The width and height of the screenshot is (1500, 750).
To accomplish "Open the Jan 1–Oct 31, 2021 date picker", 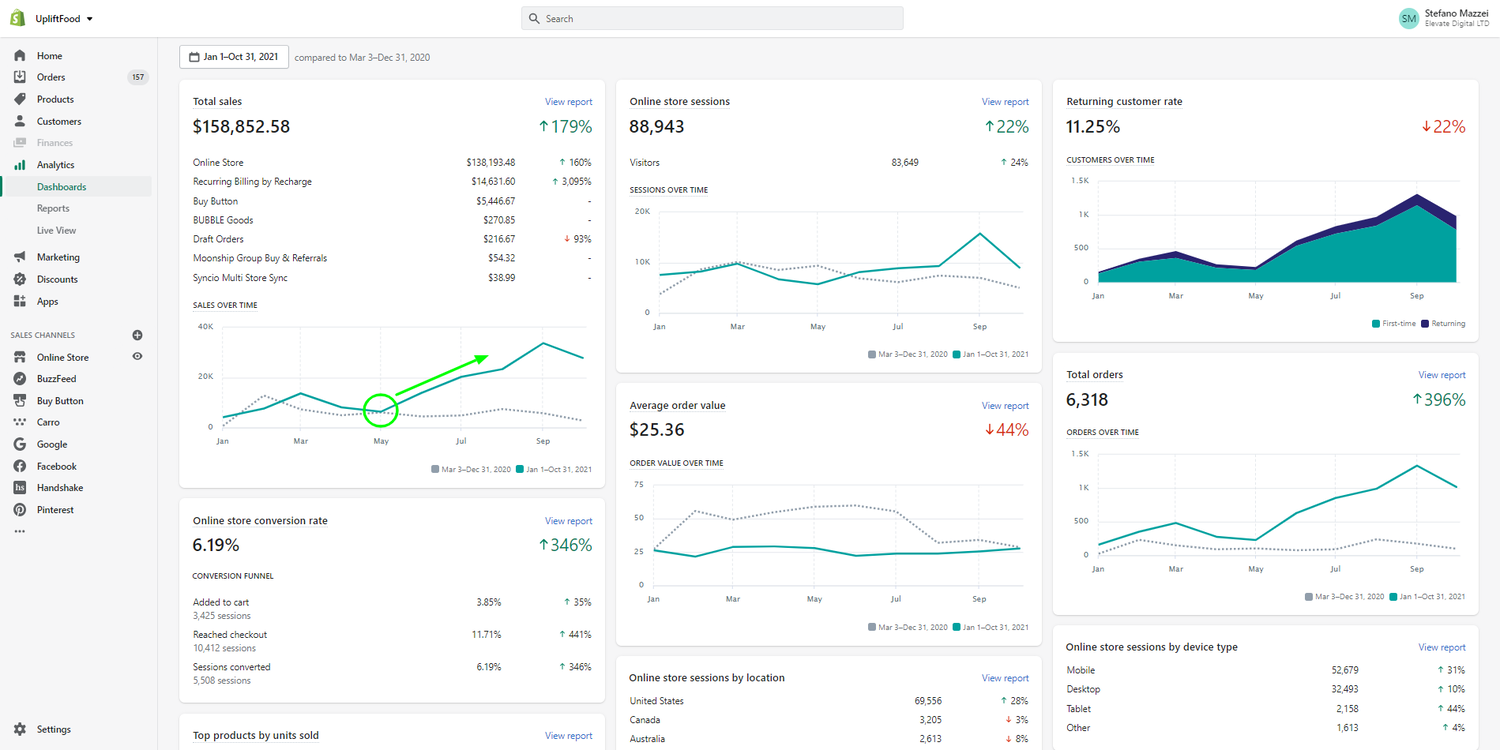I will [234, 57].
